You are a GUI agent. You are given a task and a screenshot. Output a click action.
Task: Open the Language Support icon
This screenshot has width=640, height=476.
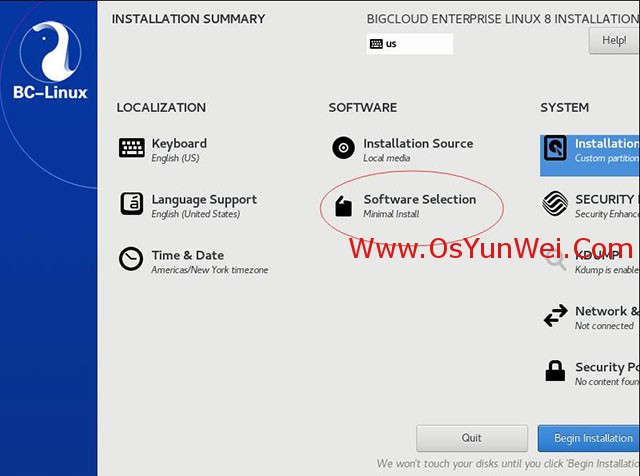pyautogui.click(x=131, y=203)
